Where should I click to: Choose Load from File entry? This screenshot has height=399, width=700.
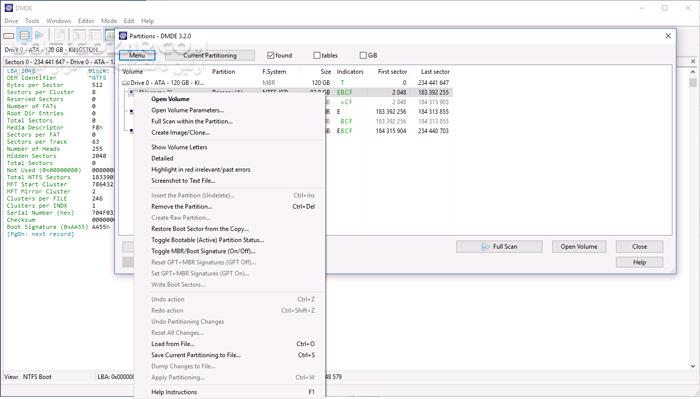(x=230, y=344)
